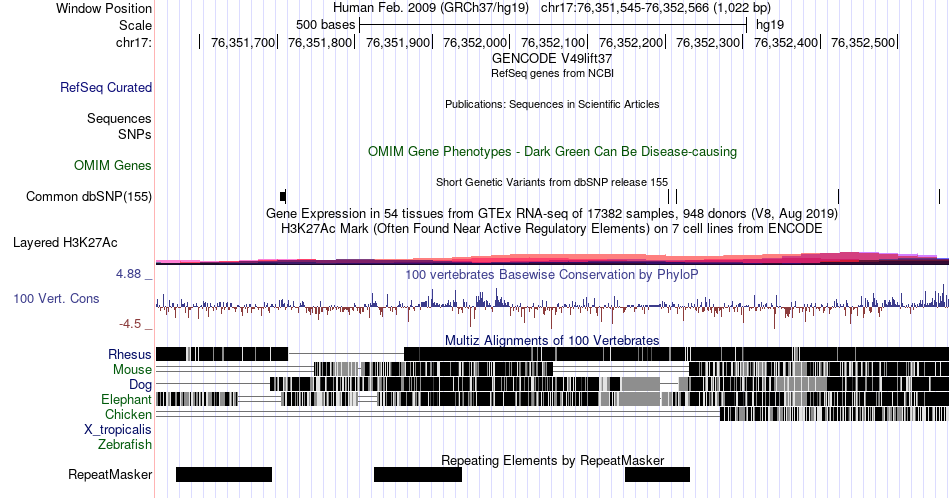Click the SNPs track label
The height and width of the screenshot is (498, 950).
coord(135,134)
